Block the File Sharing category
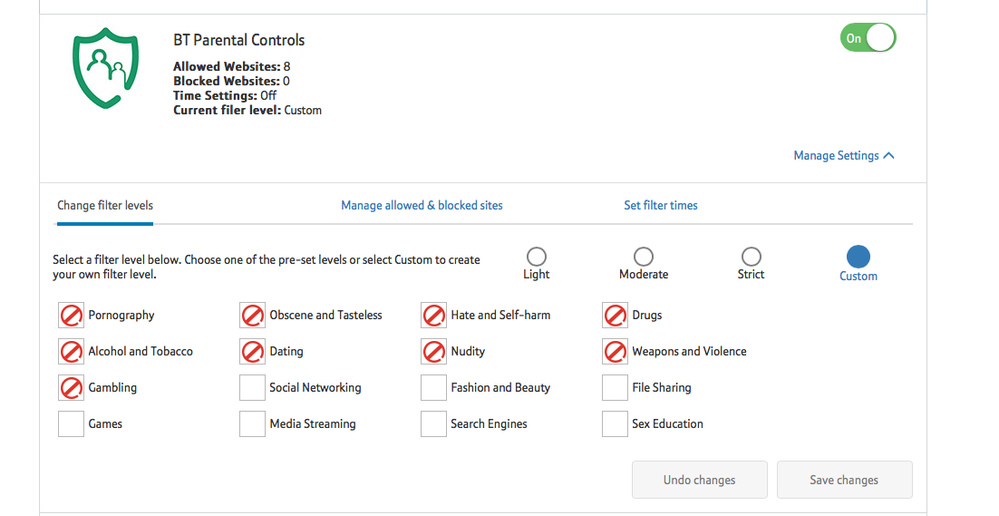The width and height of the screenshot is (999, 516). [615, 387]
